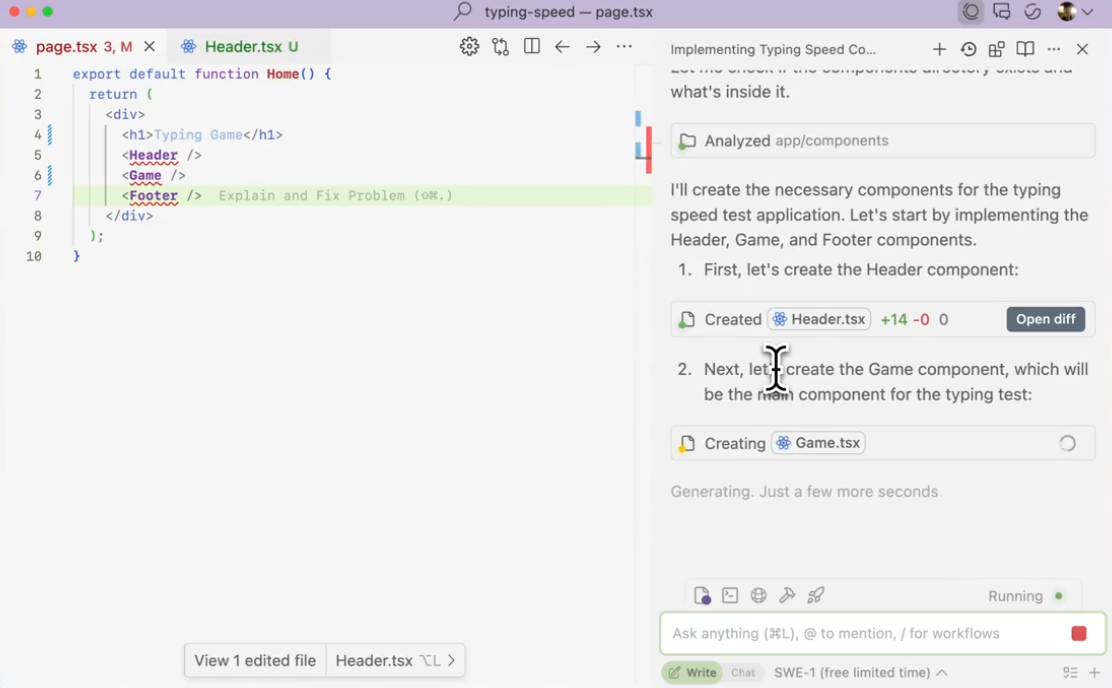Screen dimensions: 1112x688
Task: Click the Ask anything chat input field
Action: [x=860, y=633]
